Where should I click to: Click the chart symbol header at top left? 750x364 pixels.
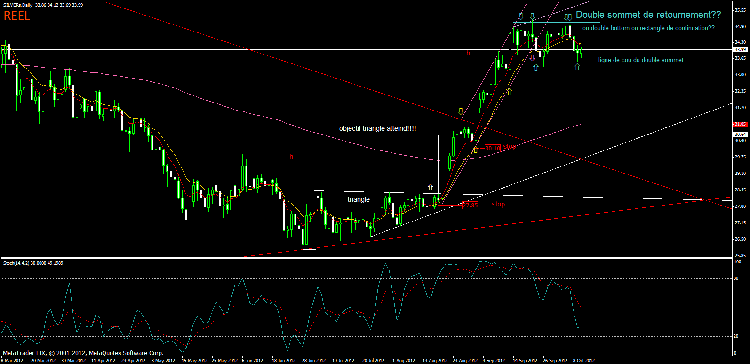coord(43,4)
